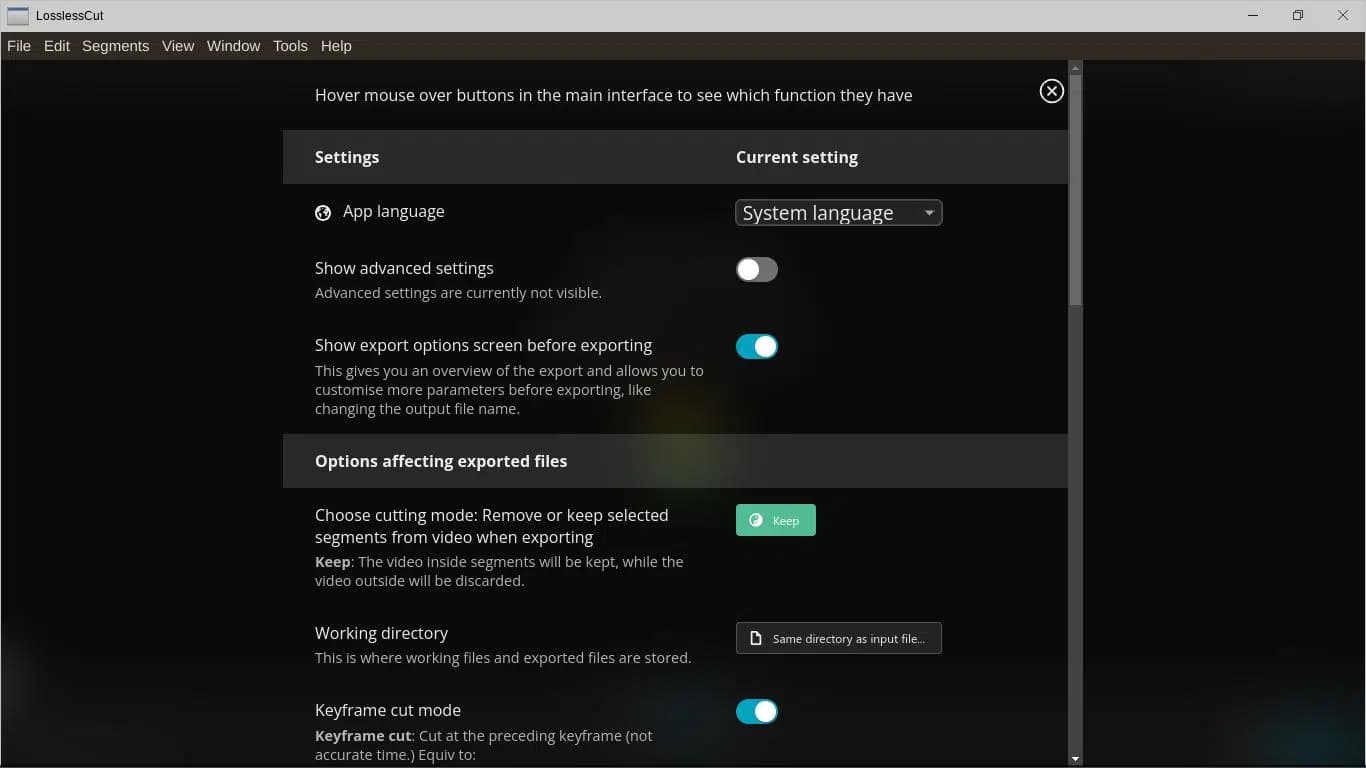Open the Segments menu
Image resolution: width=1366 pixels, height=768 pixels.
point(115,46)
